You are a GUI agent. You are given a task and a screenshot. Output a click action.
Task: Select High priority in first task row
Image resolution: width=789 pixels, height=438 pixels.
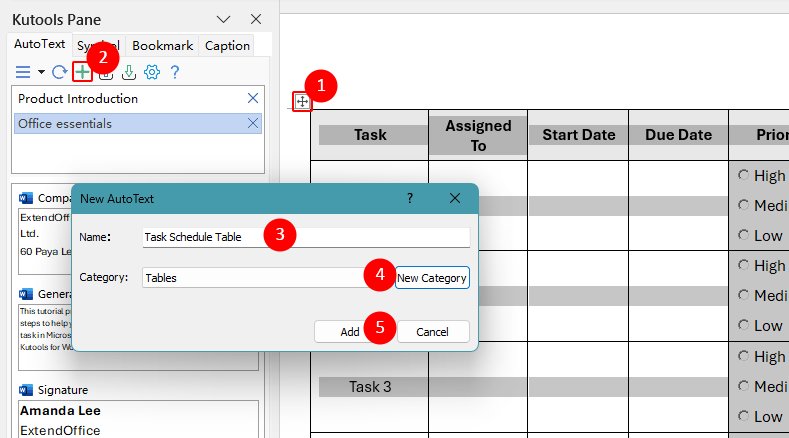point(743,175)
